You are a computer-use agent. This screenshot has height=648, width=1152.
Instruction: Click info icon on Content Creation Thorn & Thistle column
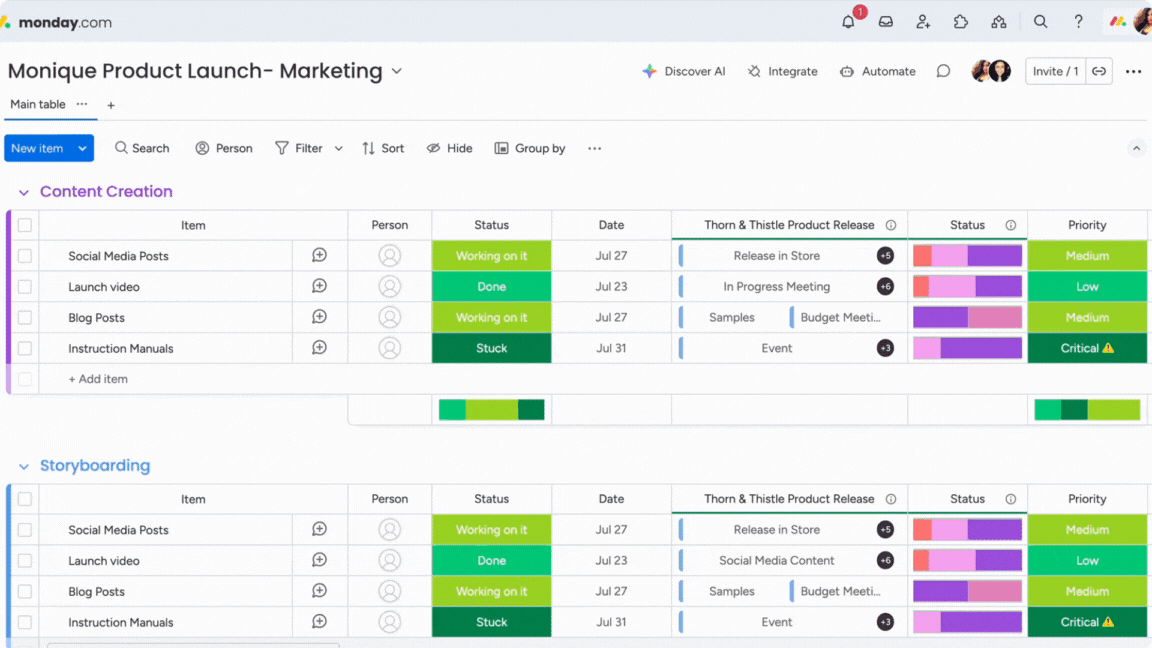[x=890, y=225]
